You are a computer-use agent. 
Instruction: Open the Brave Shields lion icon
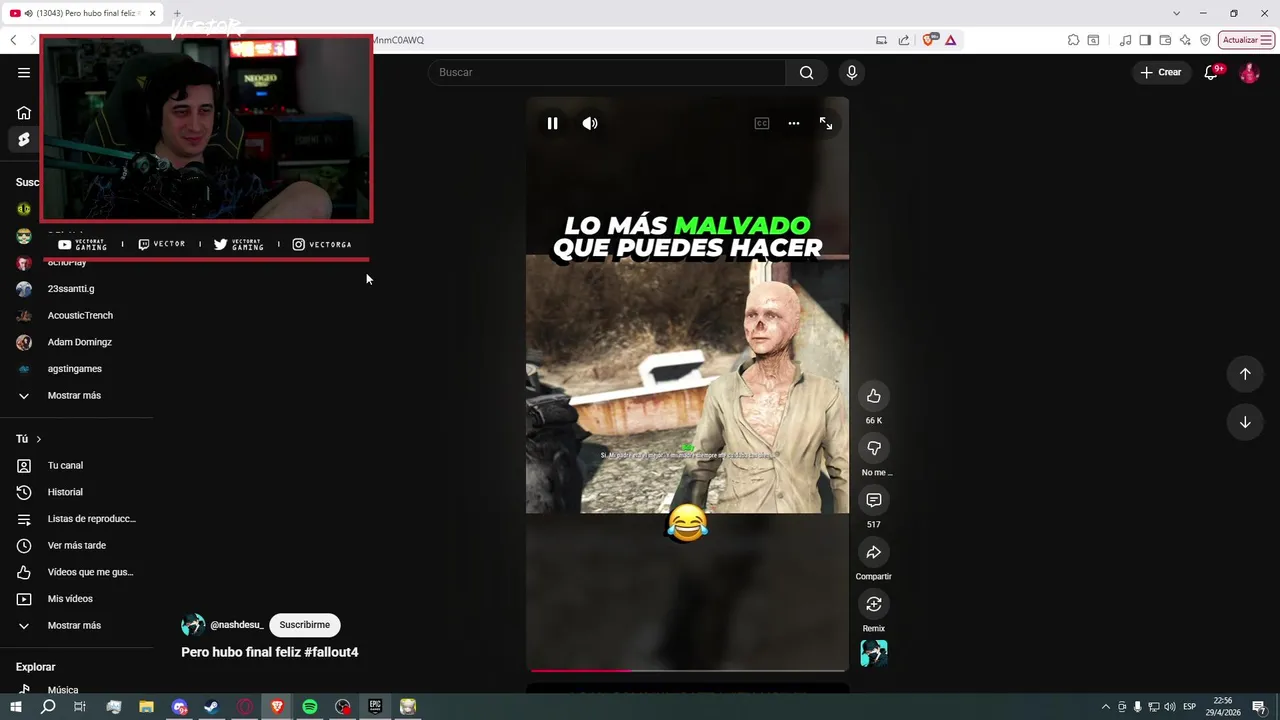[930, 40]
